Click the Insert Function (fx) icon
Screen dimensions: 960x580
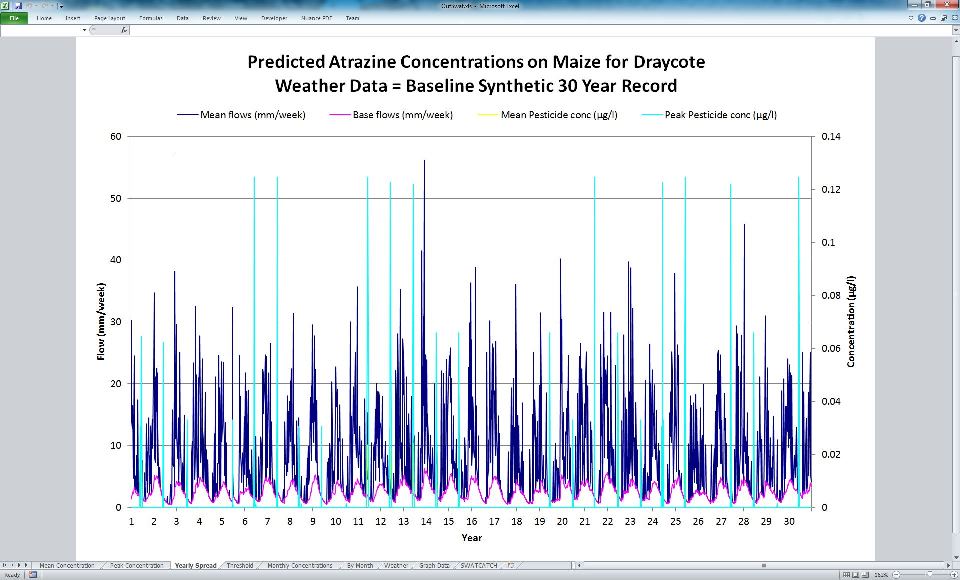tap(122, 30)
